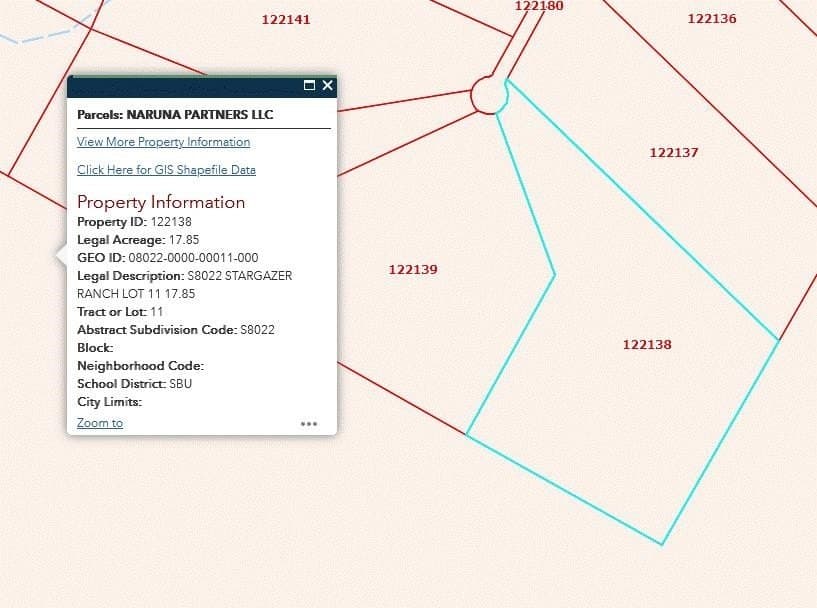Click the Zoom to link
817x608 pixels.
(x=99, y=423)
